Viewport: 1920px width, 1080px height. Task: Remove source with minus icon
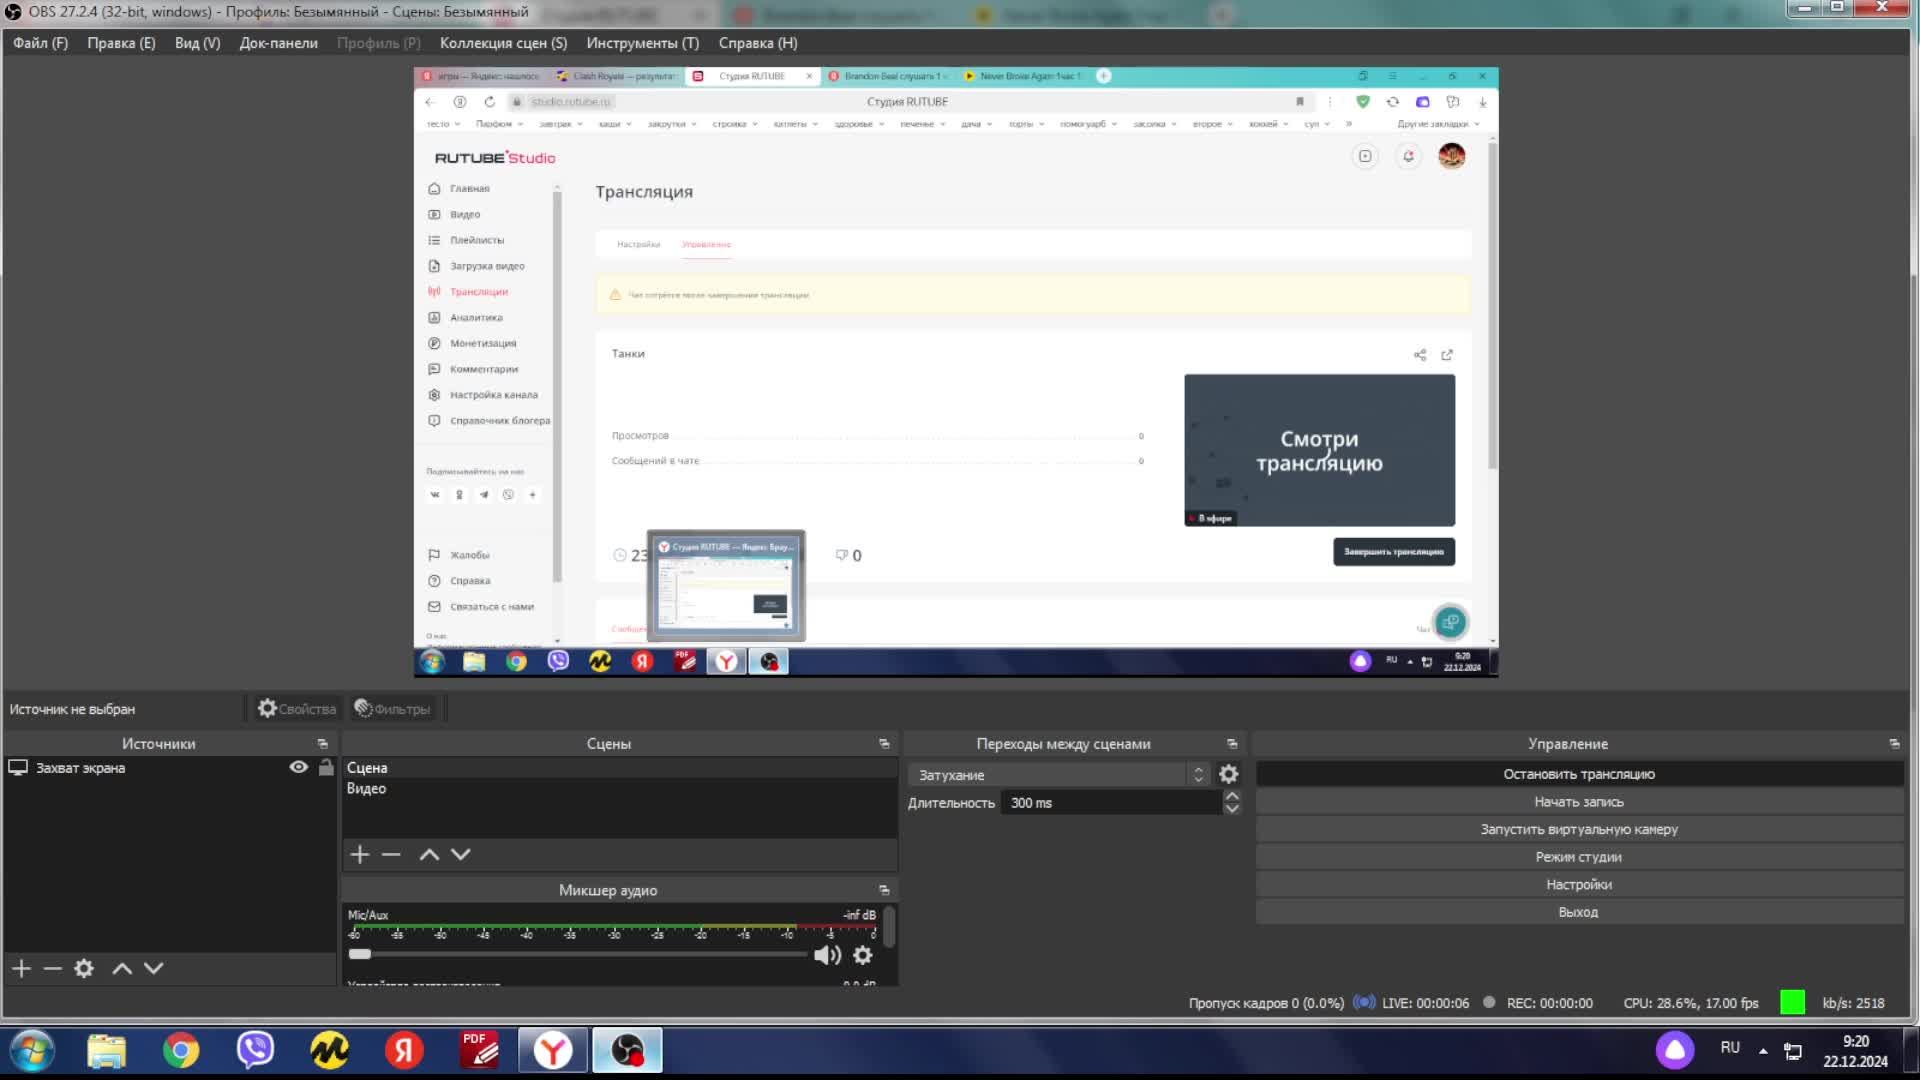pyautogui.click(x=53, y=968)
